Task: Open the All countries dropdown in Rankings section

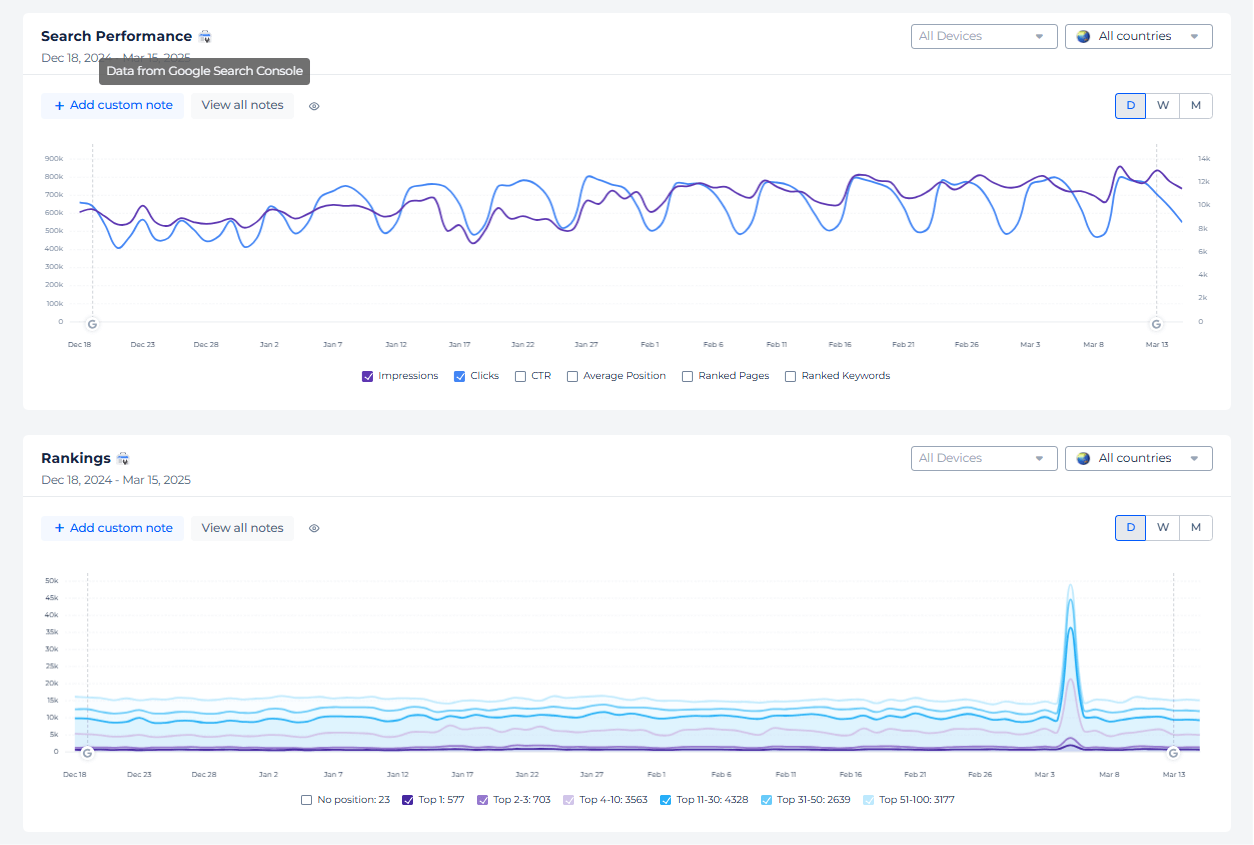Action: [1138, 457]
